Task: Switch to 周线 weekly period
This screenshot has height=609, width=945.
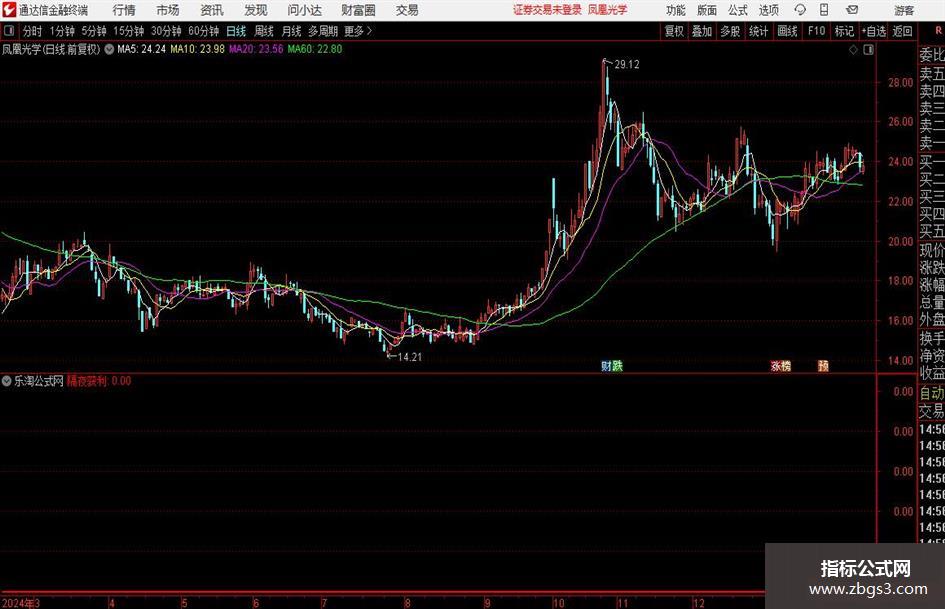Action: (264, 31)
